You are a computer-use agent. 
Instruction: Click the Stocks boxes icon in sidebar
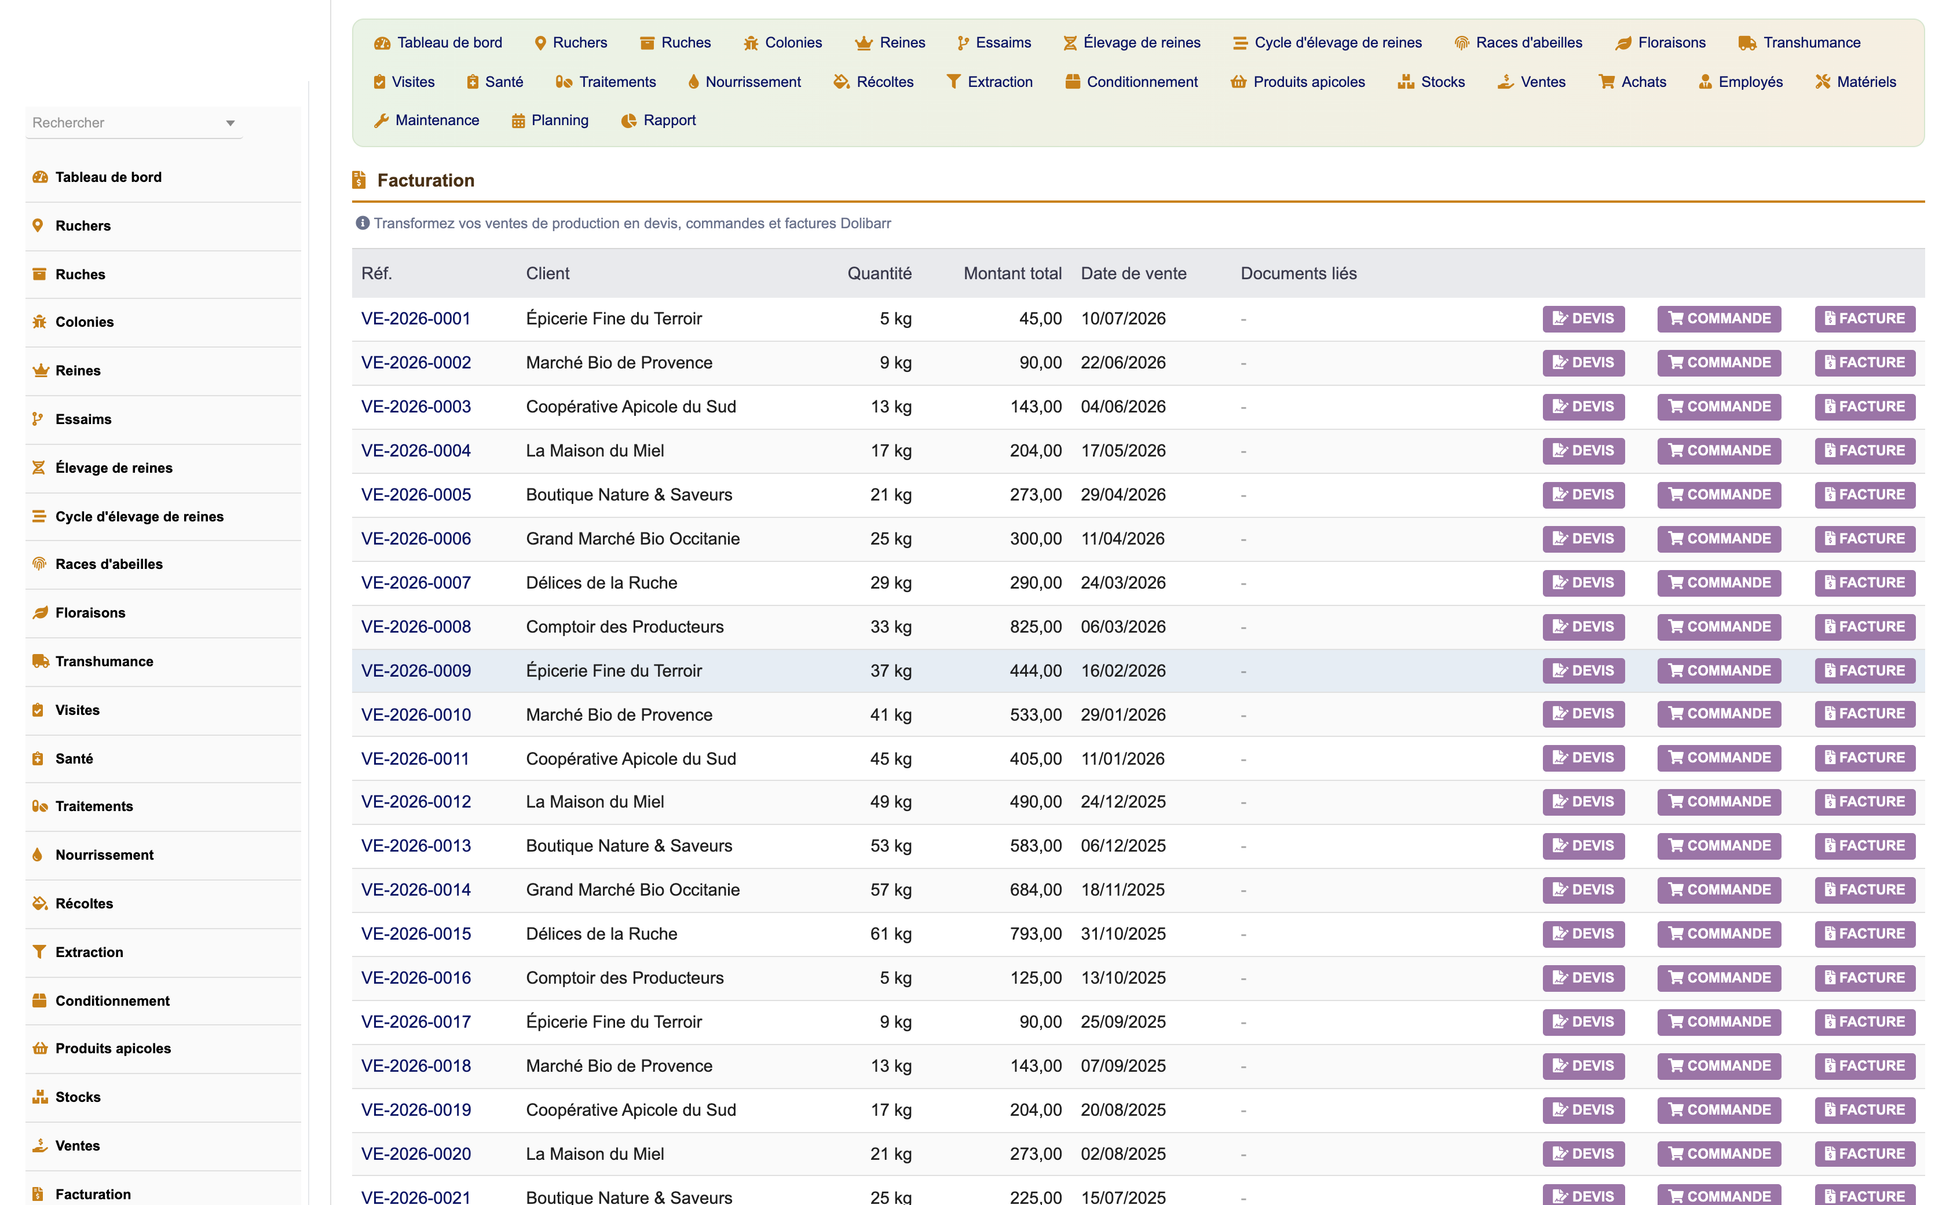tap(40, 1097)
